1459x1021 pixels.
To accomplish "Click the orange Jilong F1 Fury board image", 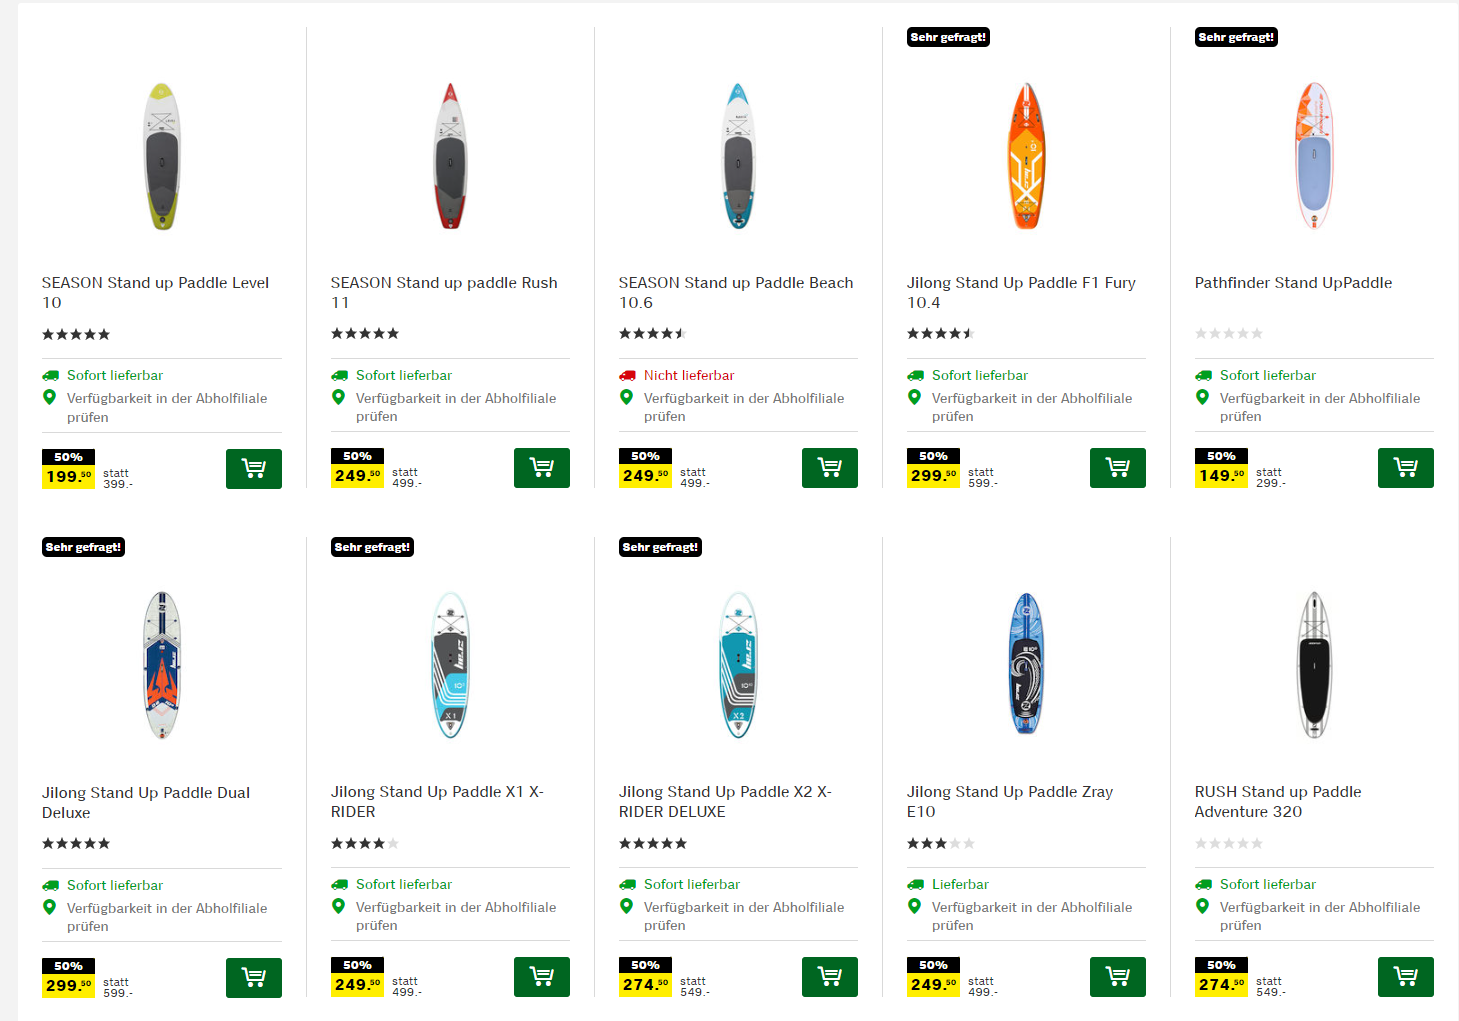I will click(x=1026, y=156).
